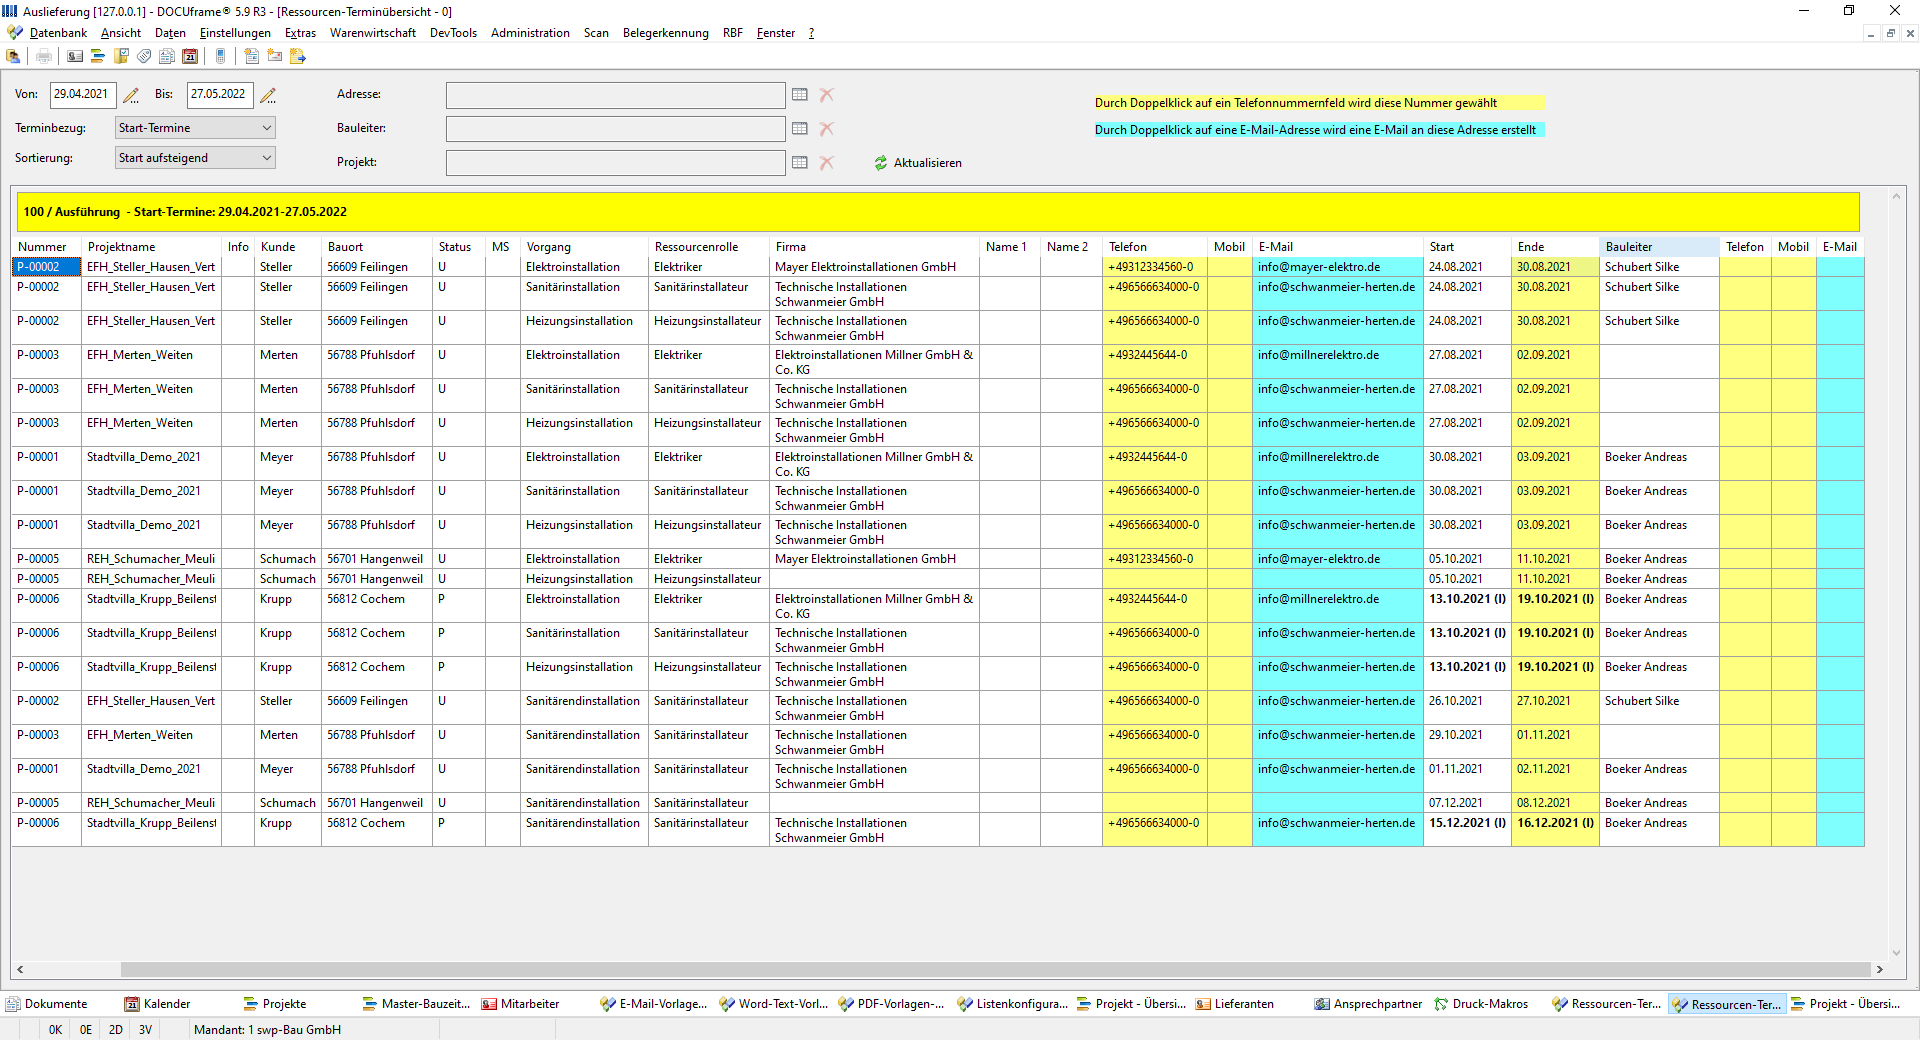The width and height of the screenshot is (1920, 1040).
Task: Switch to the Lieferanten tab
Action: 1235,1004
